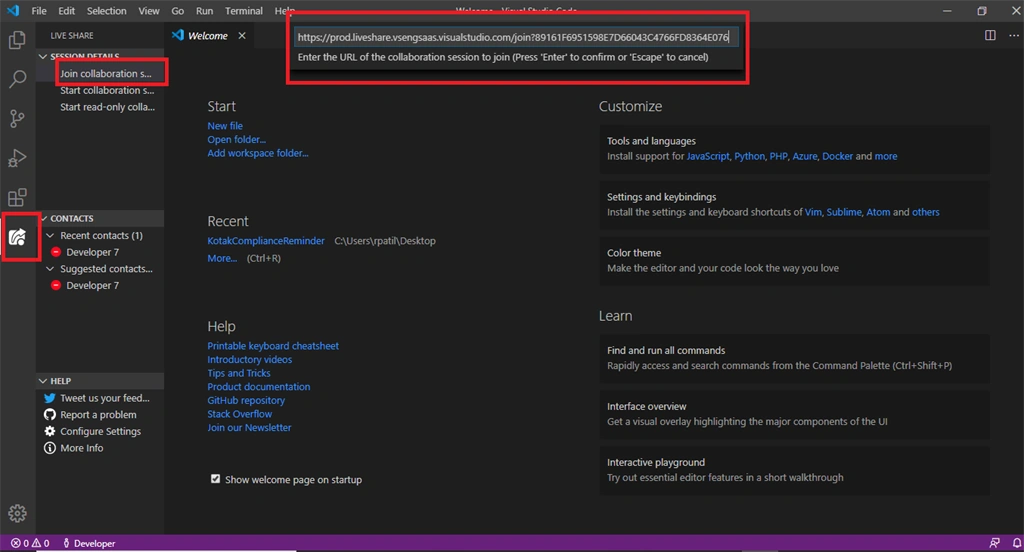1024x552 pixels.
Task: Open the Color theme card
Action: click(x=794, y=261)
